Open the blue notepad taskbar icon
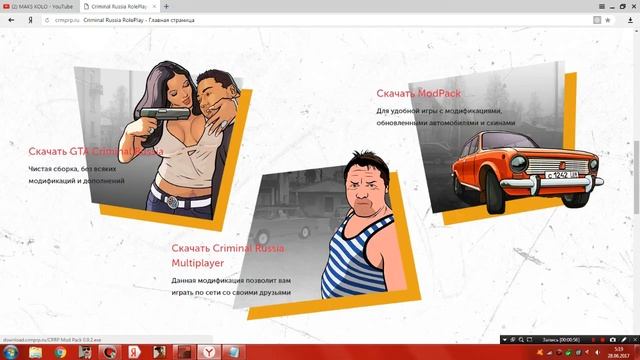This screenshot has height=360, width=640. (x=234, y=352)
